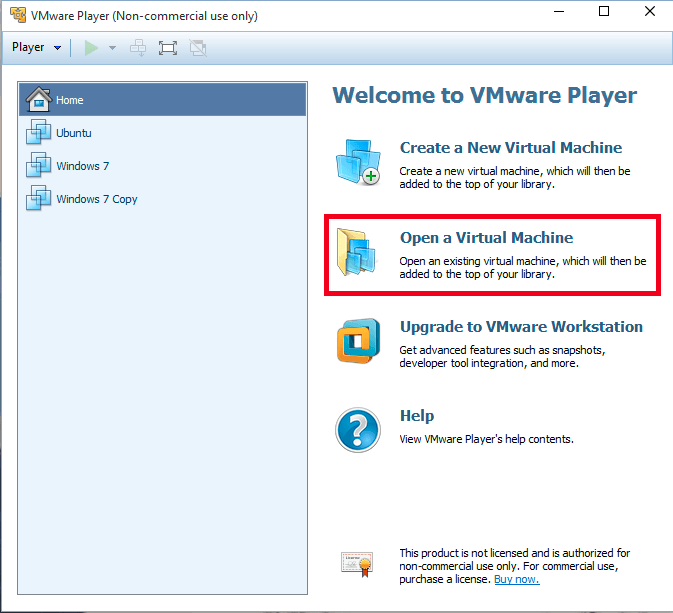Click Open a Virtual Machine heading

pyautogui.click(x=486, y=238)
